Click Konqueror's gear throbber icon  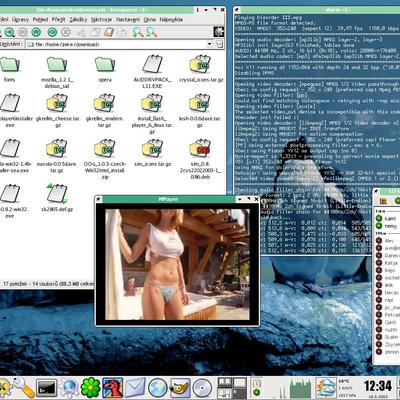[x=219, y=32]
